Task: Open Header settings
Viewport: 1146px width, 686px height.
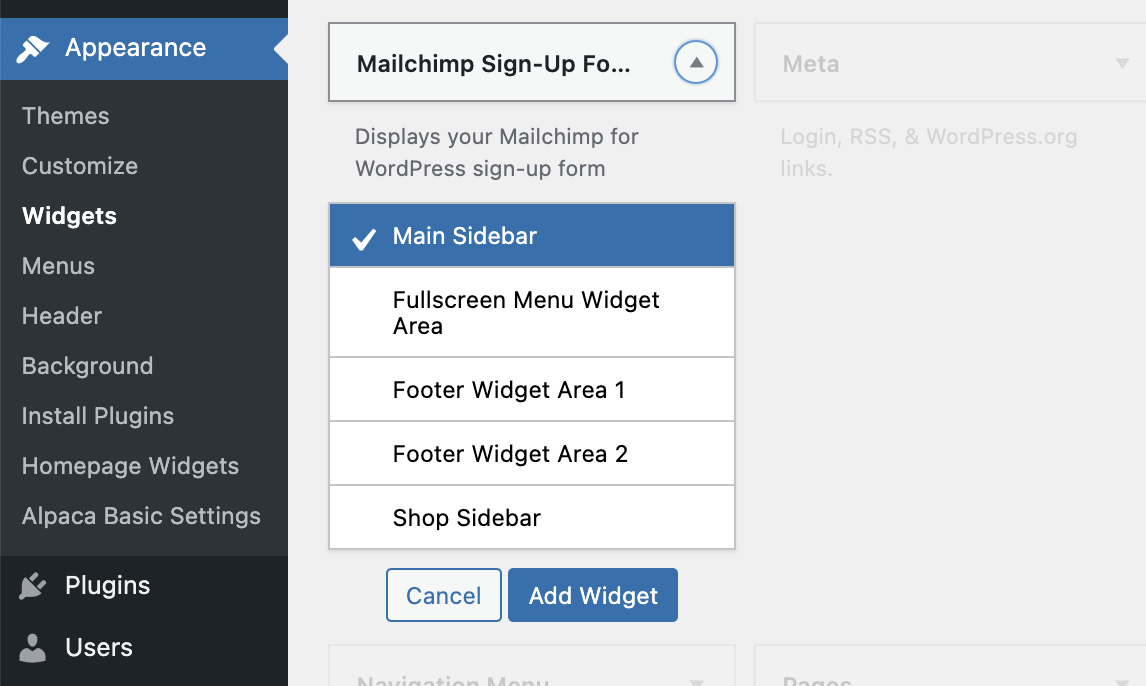Action: pyautogui.click(x=61, y=316)
